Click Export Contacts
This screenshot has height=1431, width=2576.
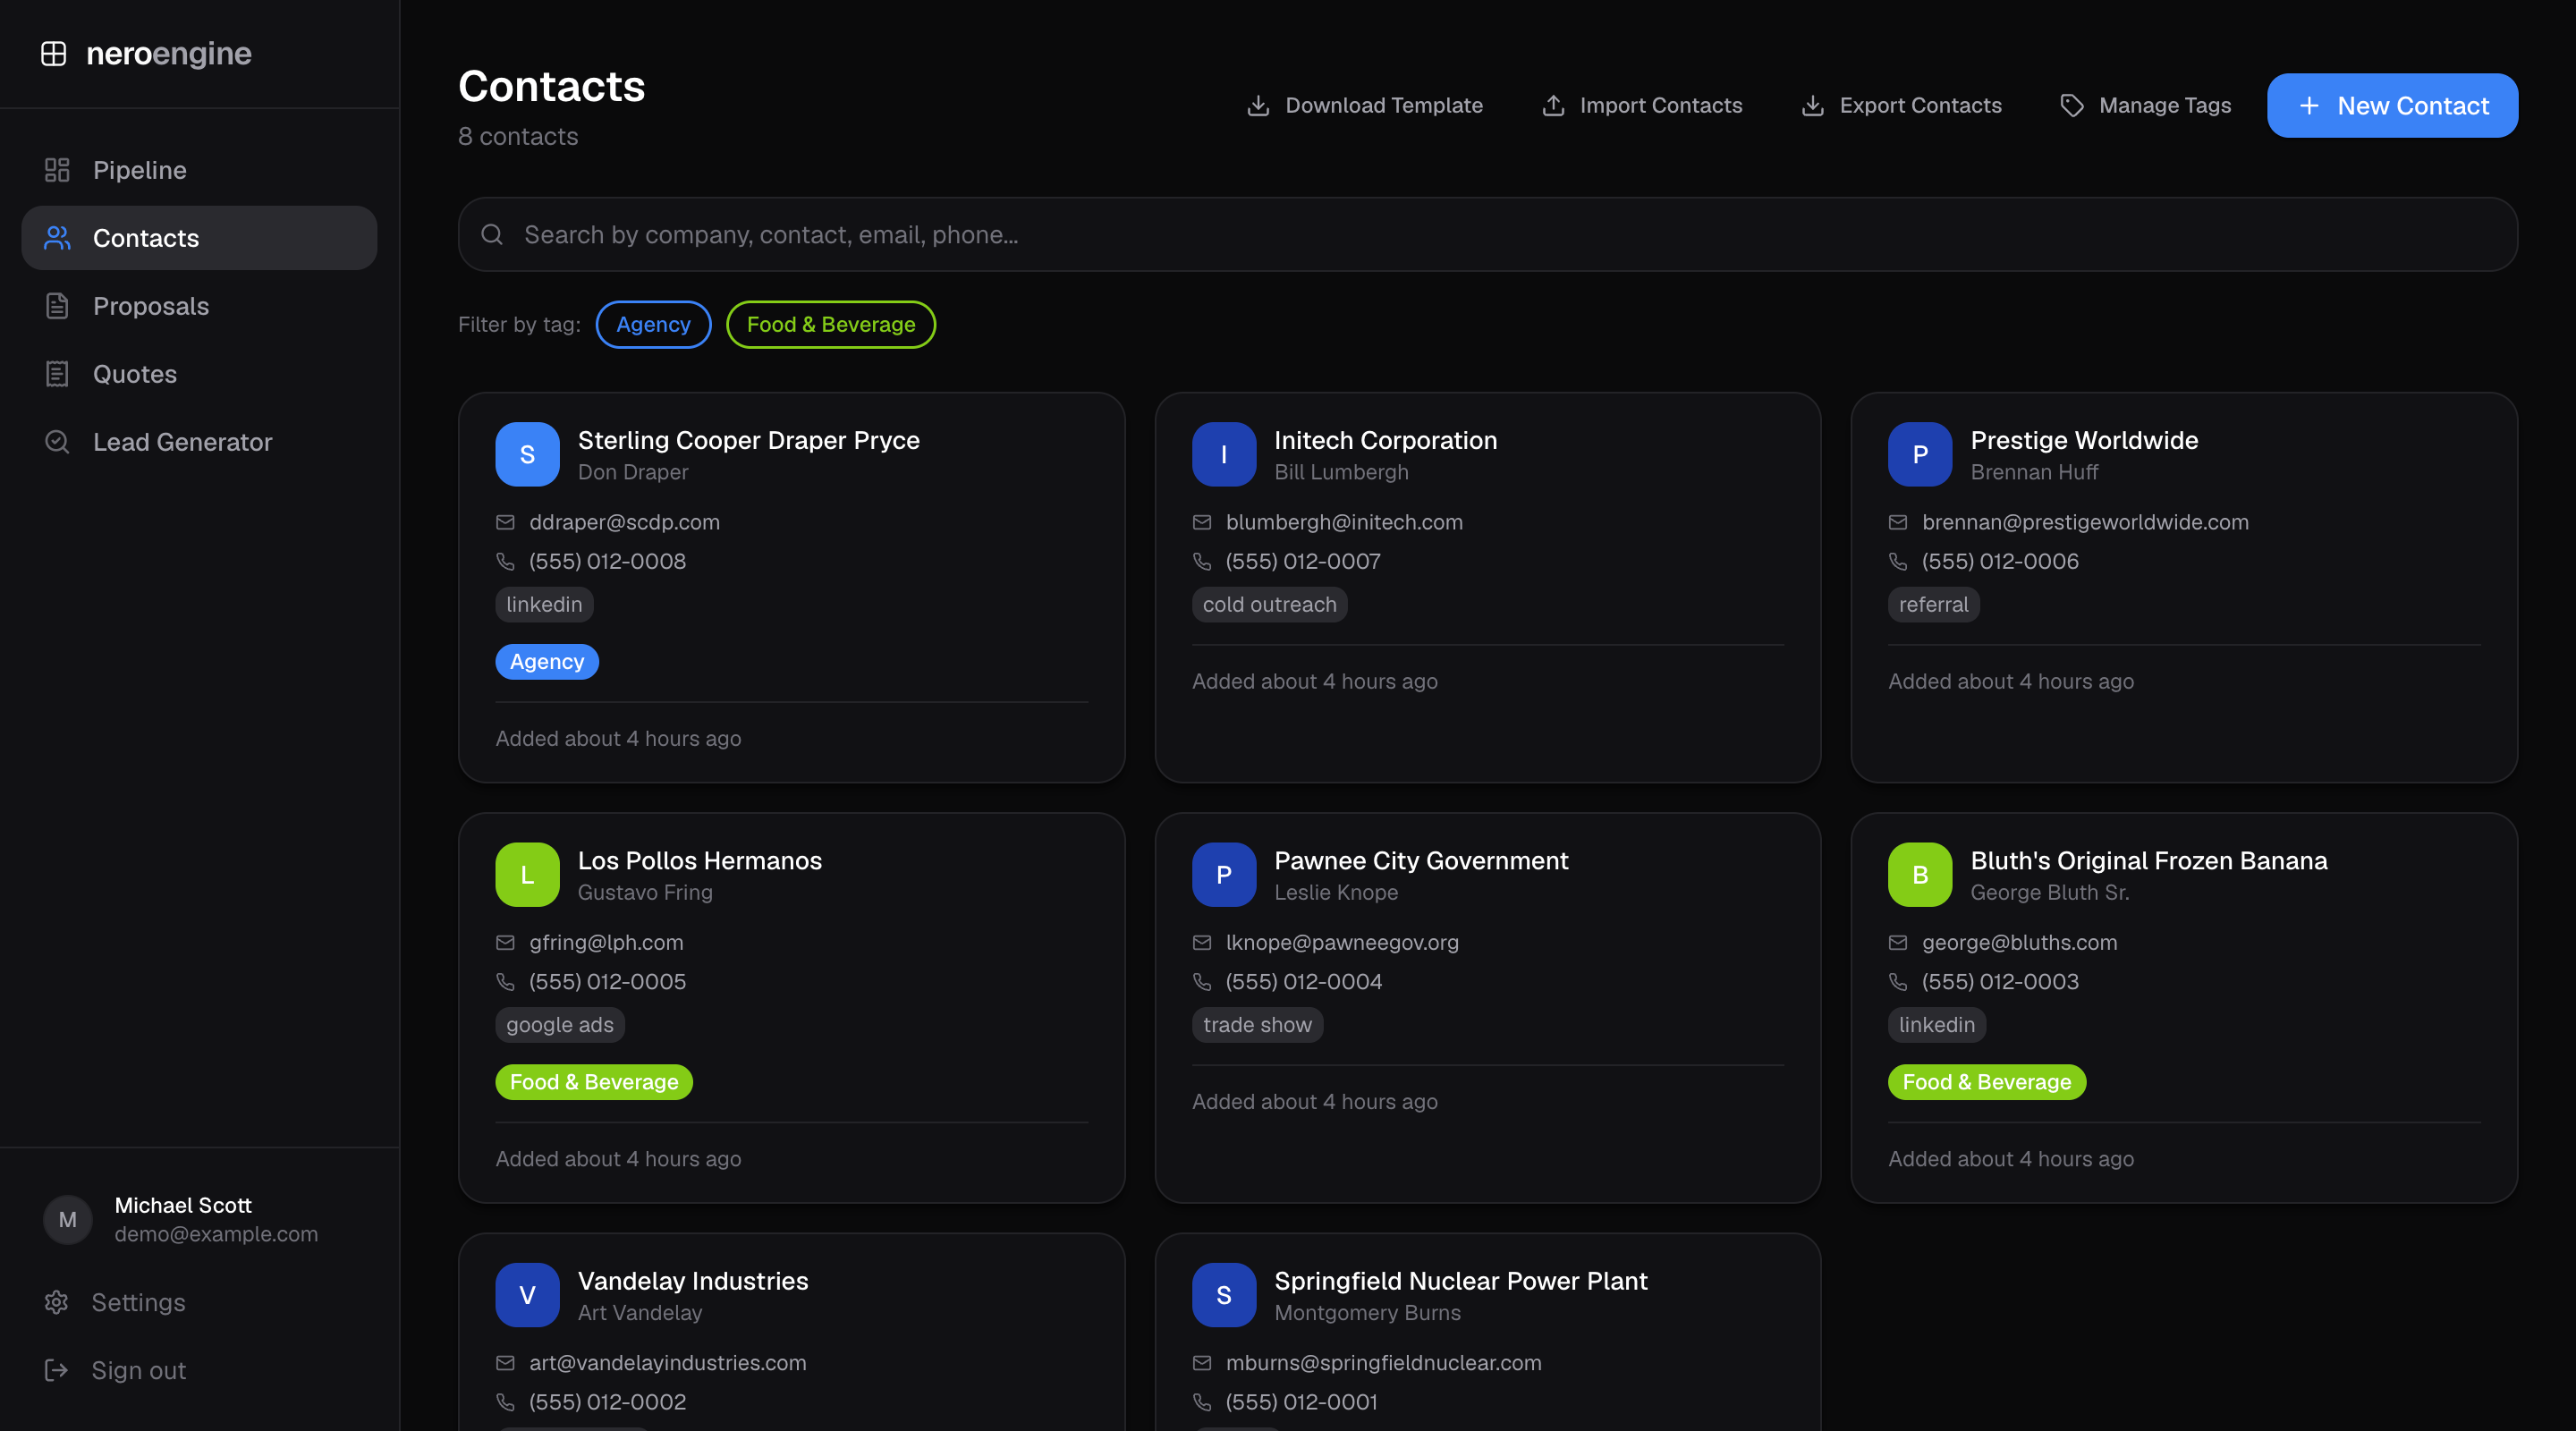coord(1901,105)
